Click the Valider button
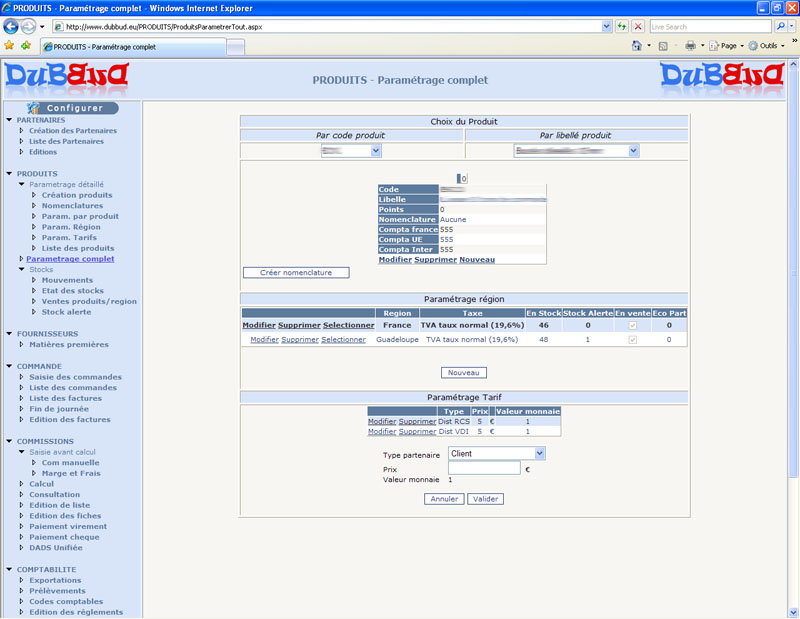800x619 pixels. [x=485, y=499]
